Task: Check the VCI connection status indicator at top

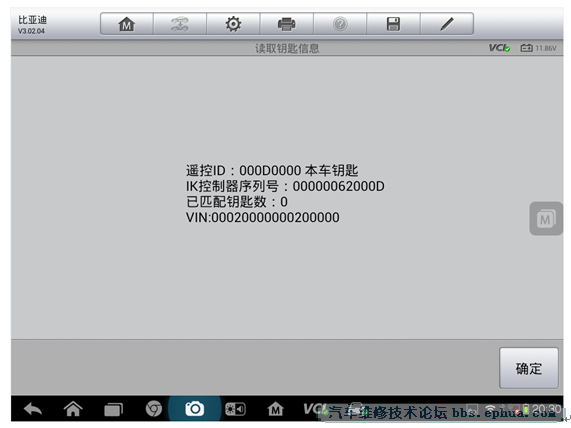Action: 499,48
